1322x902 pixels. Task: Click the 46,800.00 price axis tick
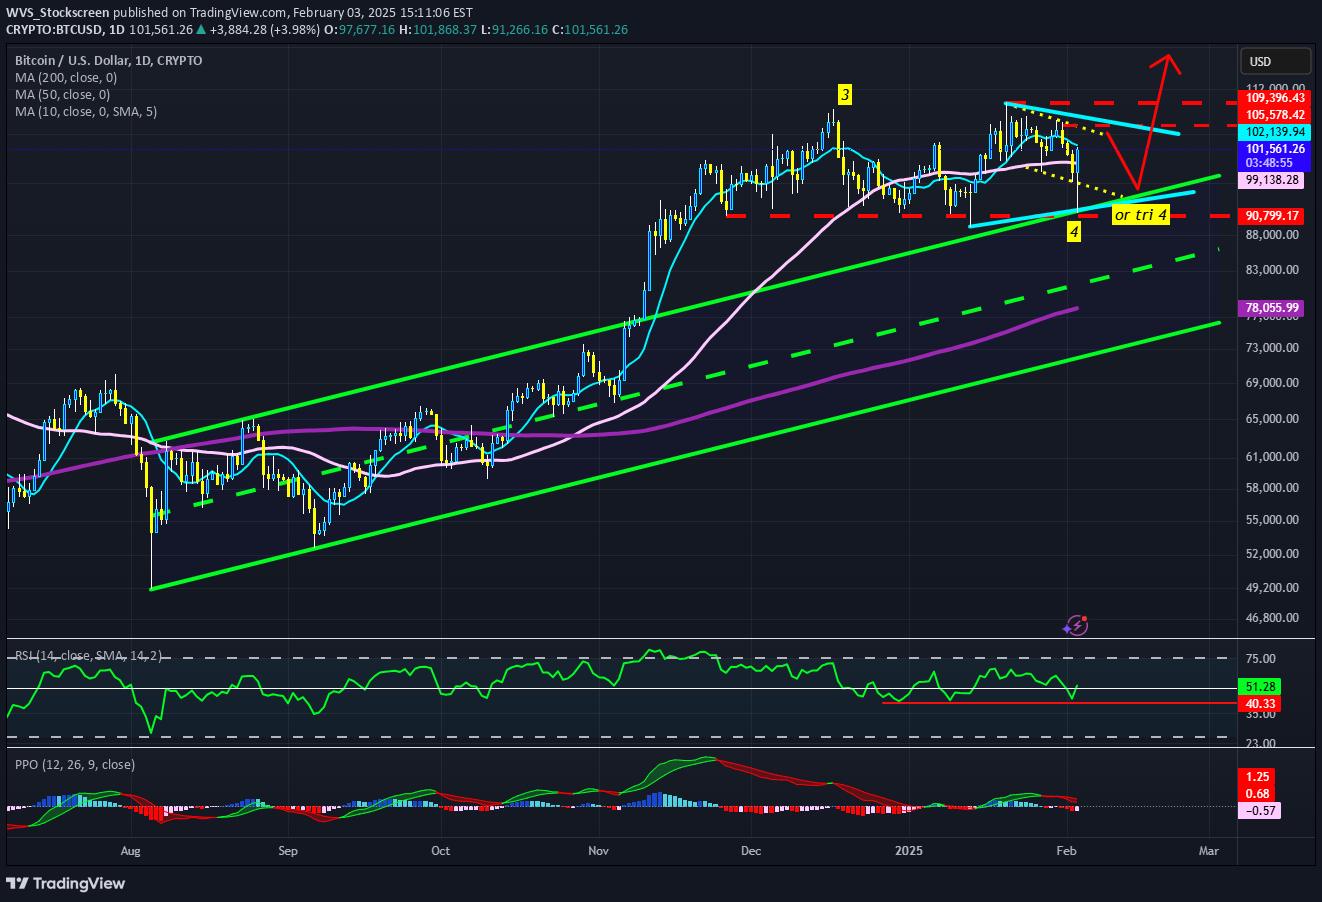click(1273, 618)
